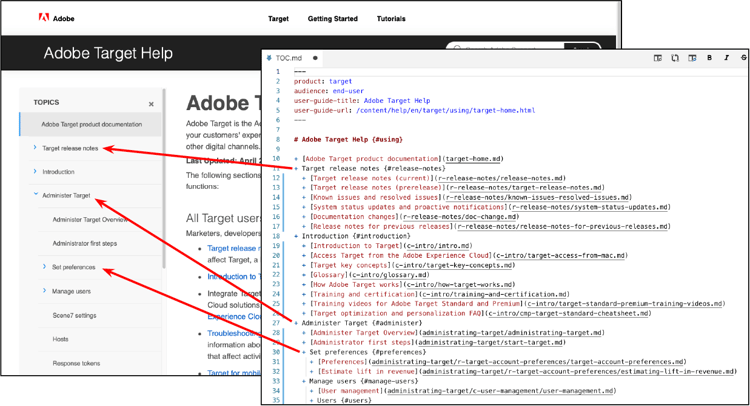Viewport: 750px width, 406px height.
Task: Apply strikethrough from the editor toolbar
Action: tap(743, 58)
